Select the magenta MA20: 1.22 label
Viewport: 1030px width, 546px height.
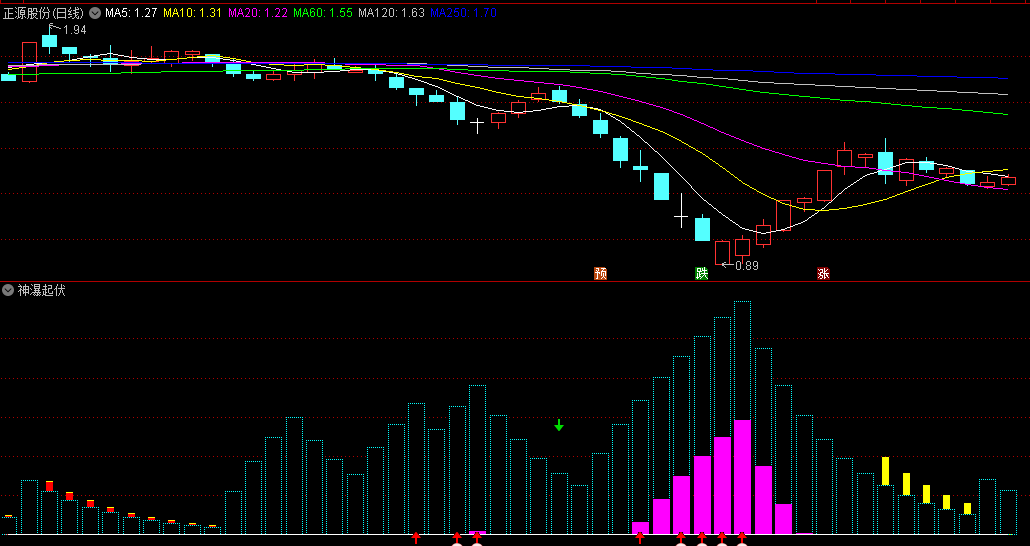(x=258, y=12)
